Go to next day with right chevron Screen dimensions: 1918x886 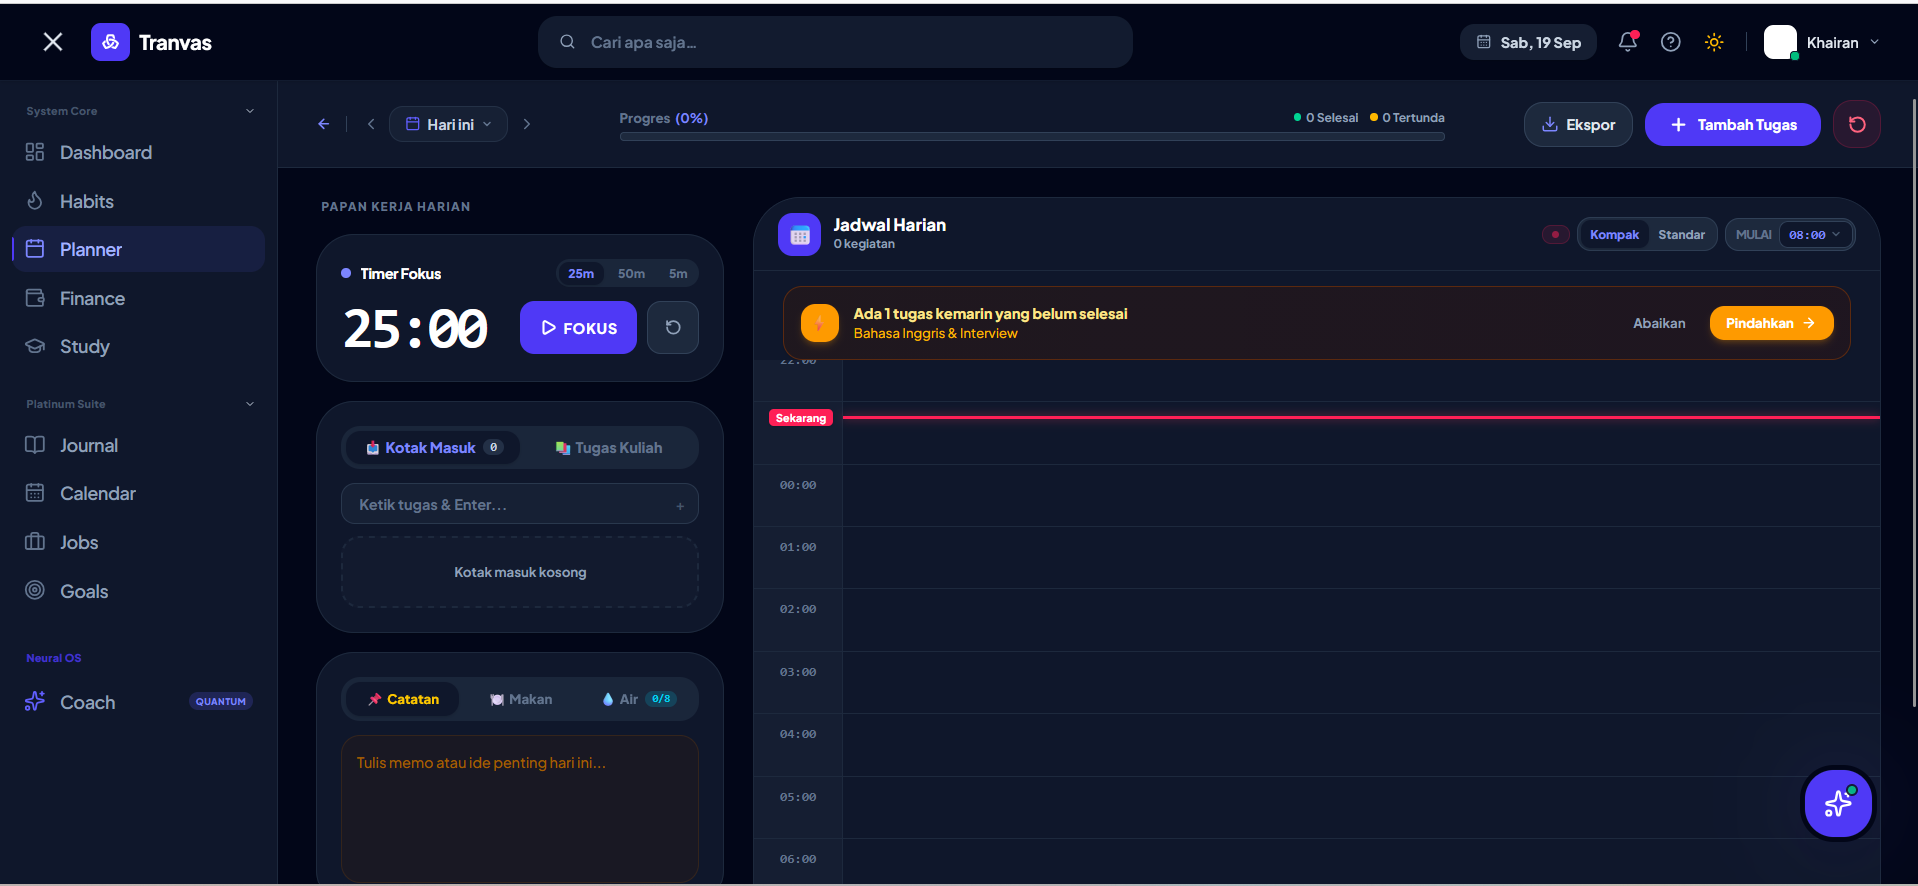[x=527, y=124]
